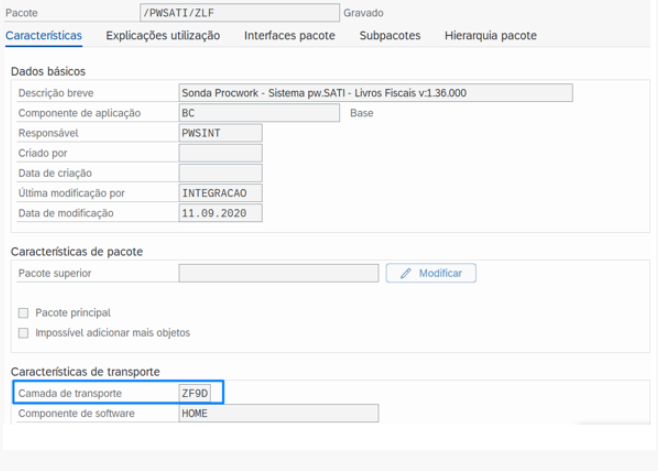Click the Data de criação label
This screenshot has width=658, height=471.
(x=55, y=173)
